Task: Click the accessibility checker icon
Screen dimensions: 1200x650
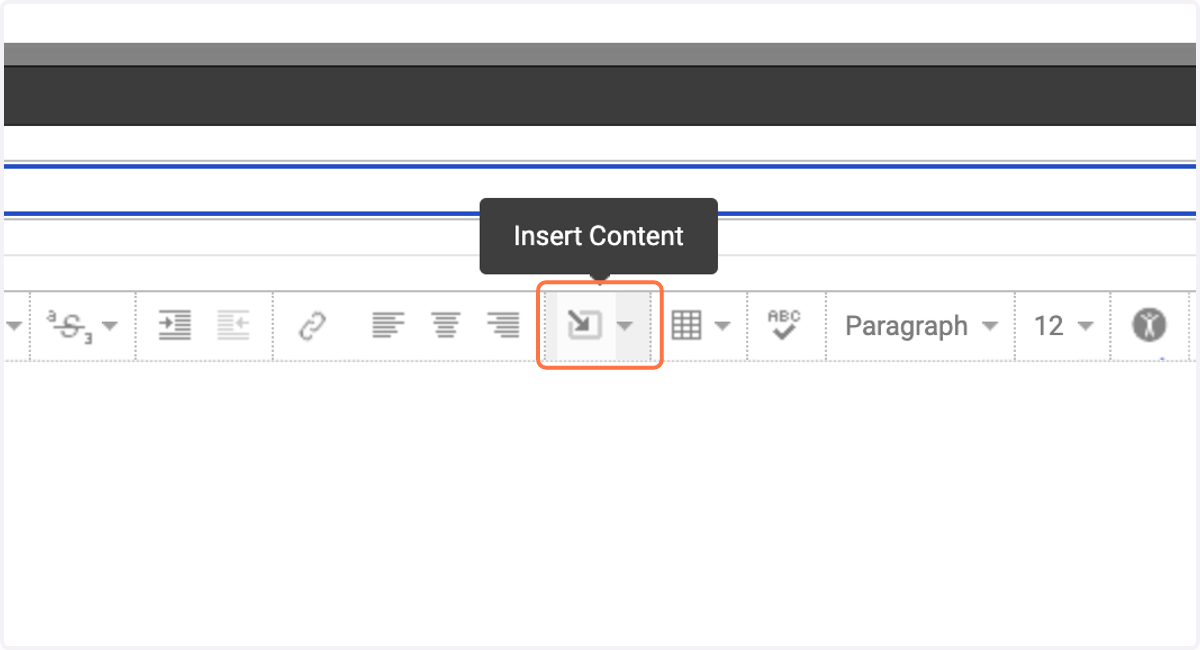Action: pos(1150,325)
